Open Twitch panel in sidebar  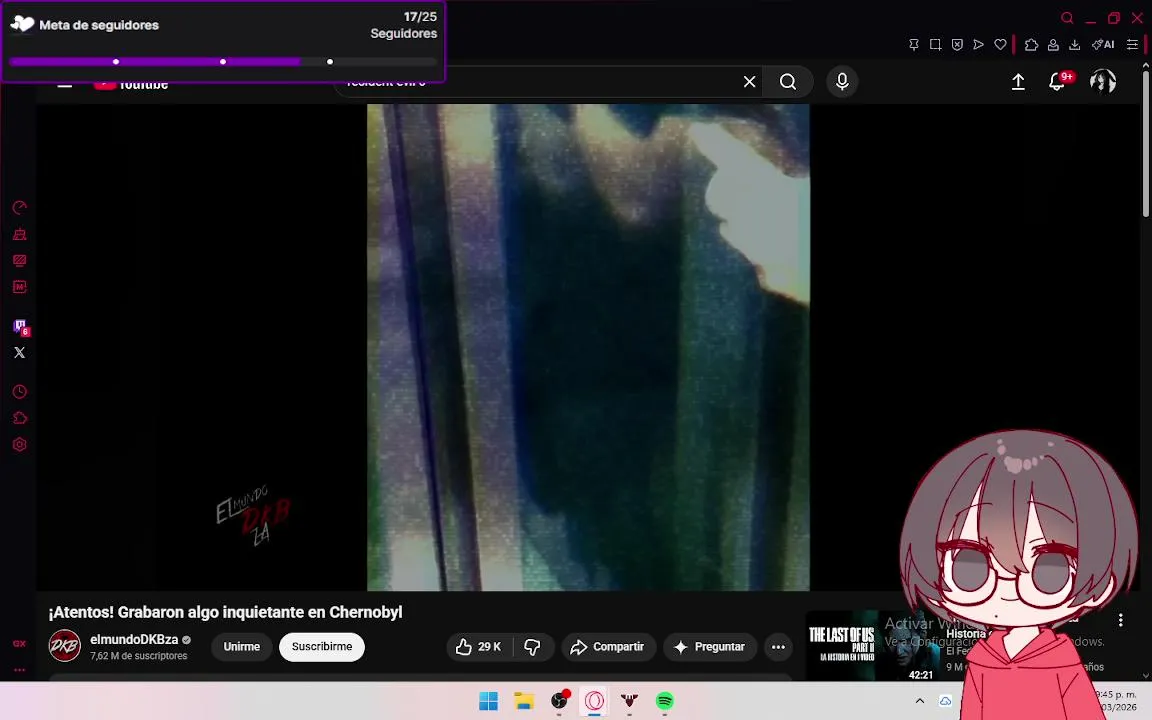[20, 327]
